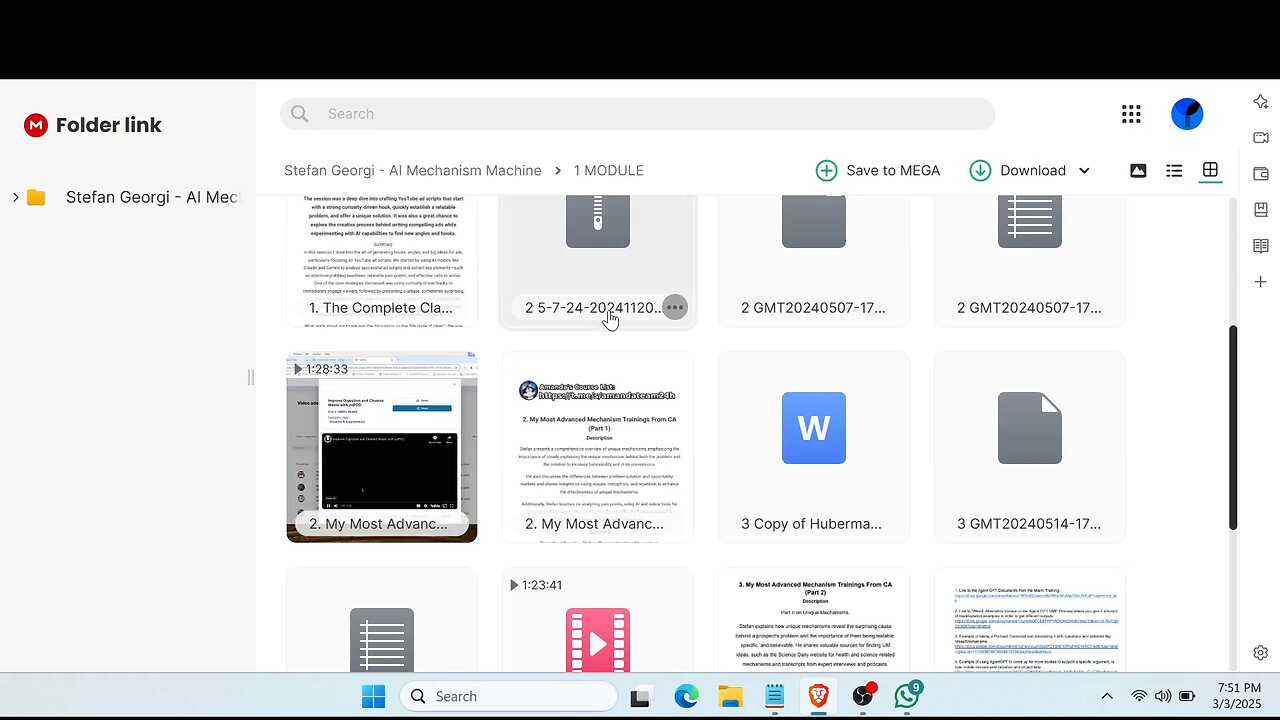This screenshot has width=1280, height=720.
Task: Show hidden system tray icons
Action: click(x=1107, y=696)
